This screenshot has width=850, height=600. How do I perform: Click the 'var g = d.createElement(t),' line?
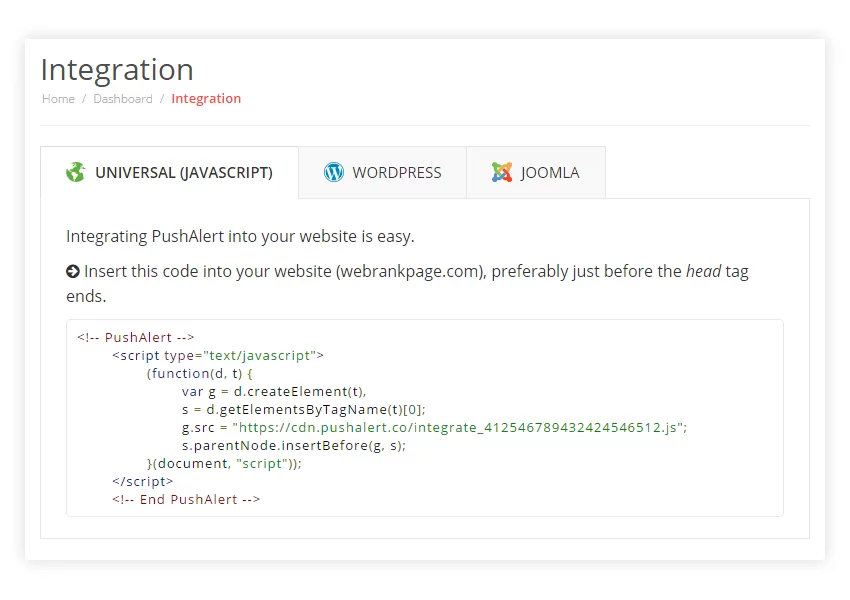(274, 391)
